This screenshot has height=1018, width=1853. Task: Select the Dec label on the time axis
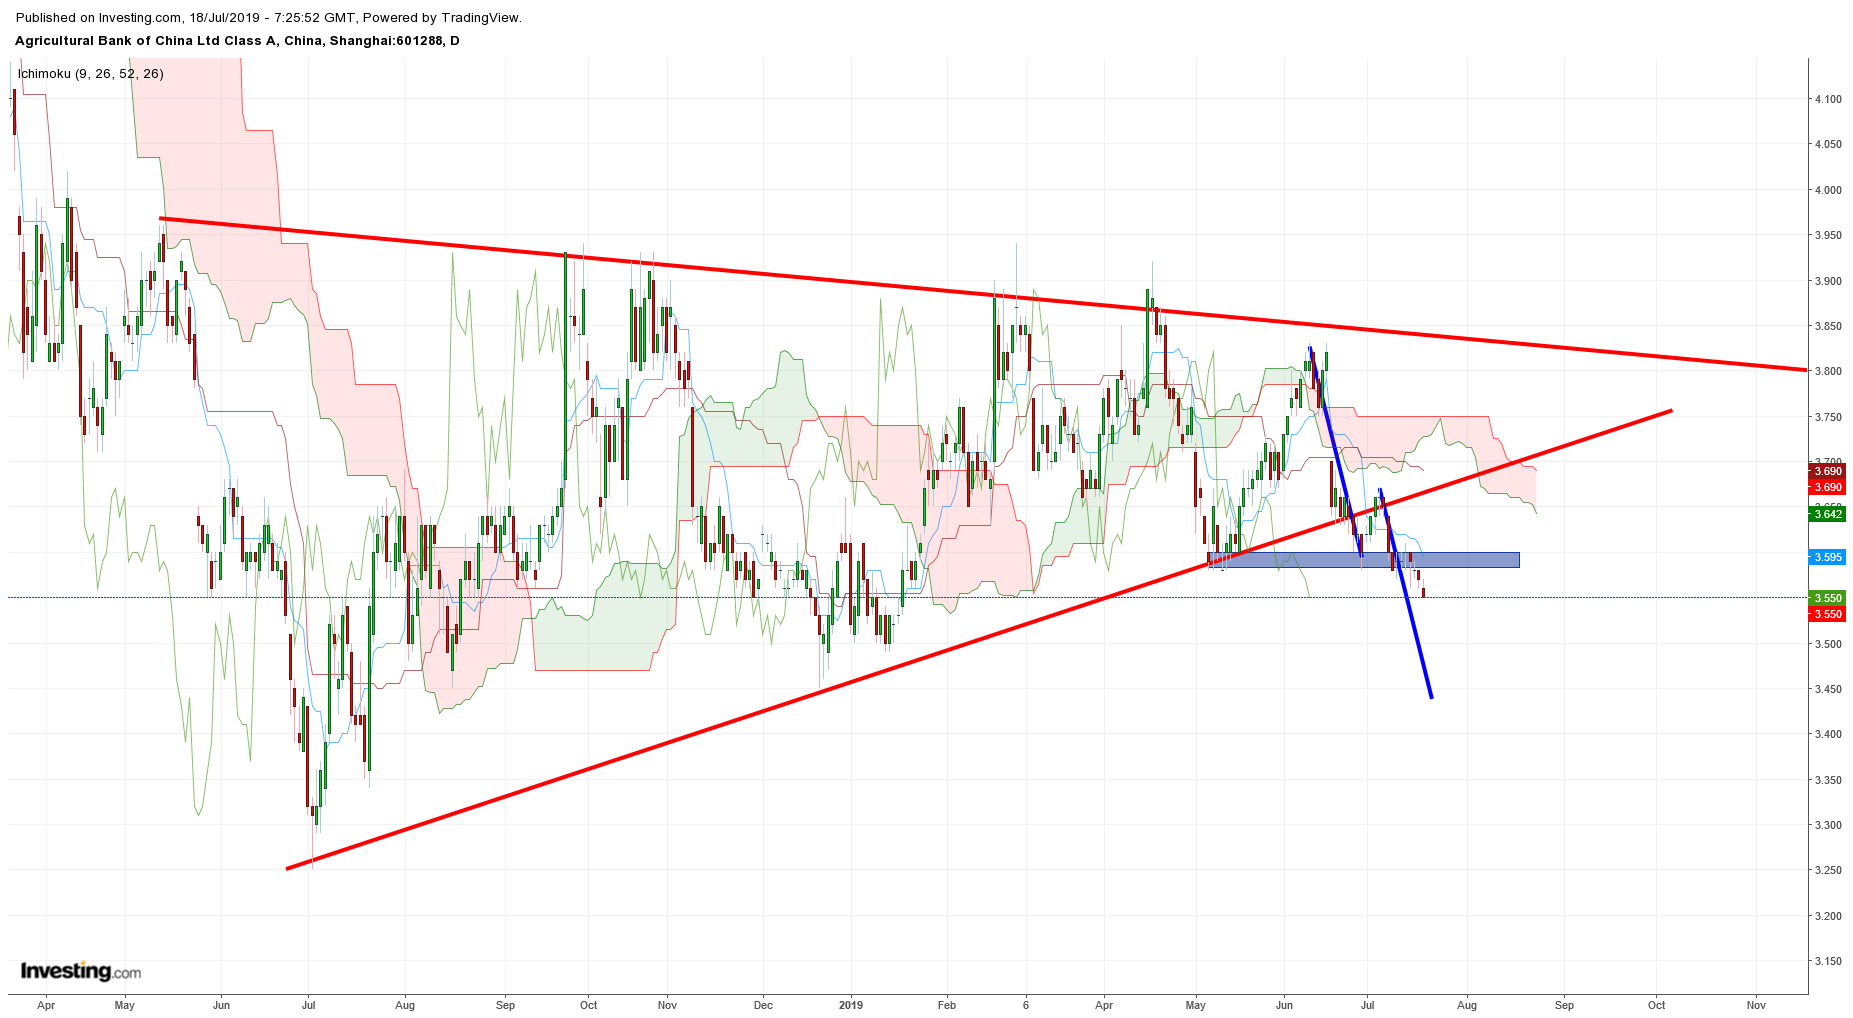[763, 1005]
